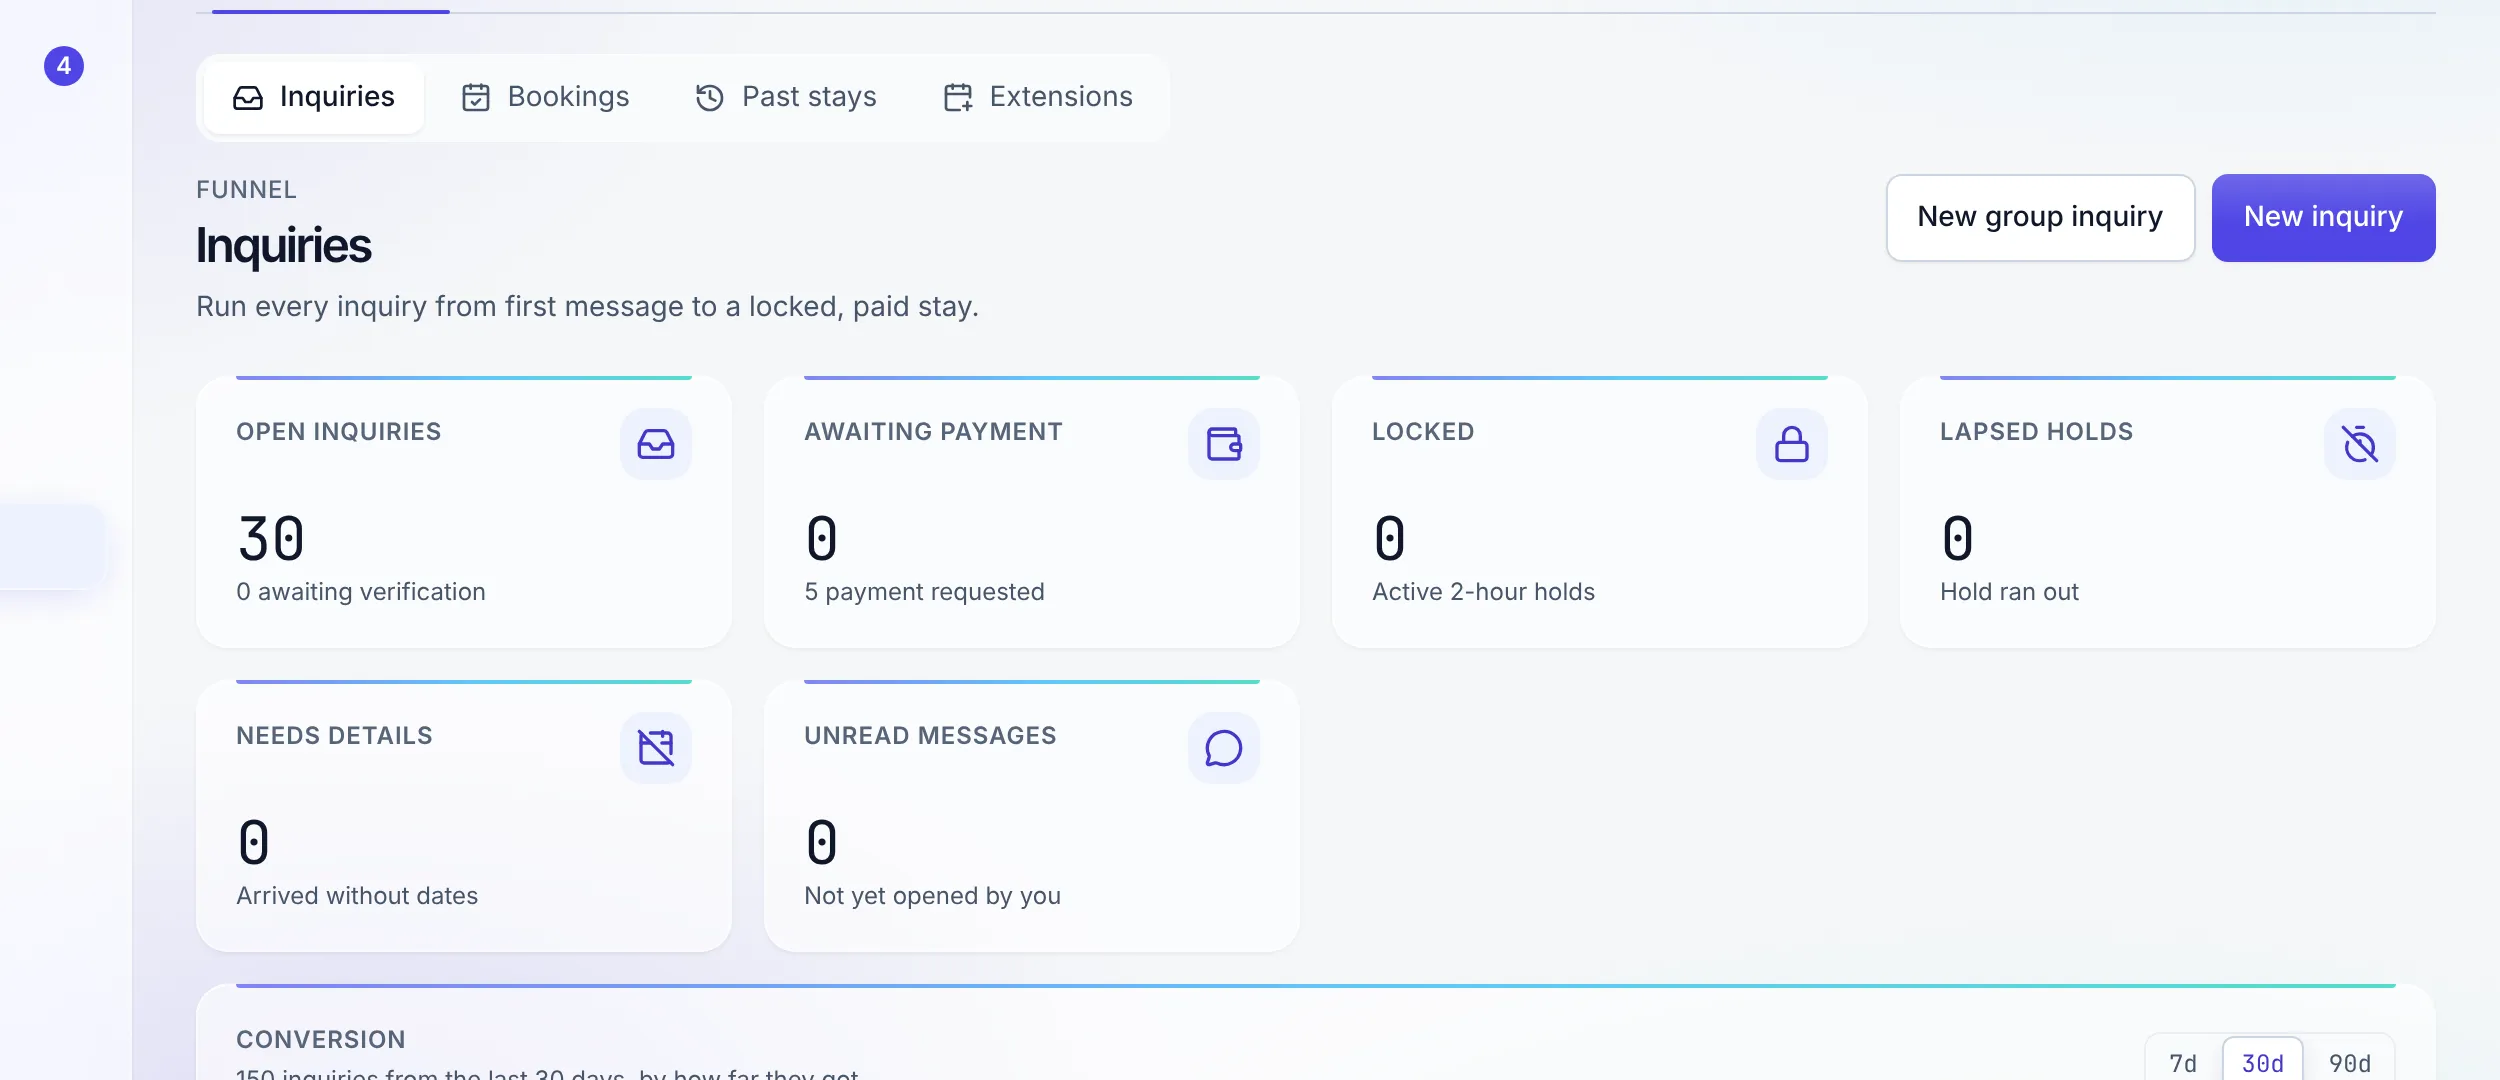Click the calendar-check icon beside Bookings
The width and height of the screenshot is (2500, 1080).
476,98
